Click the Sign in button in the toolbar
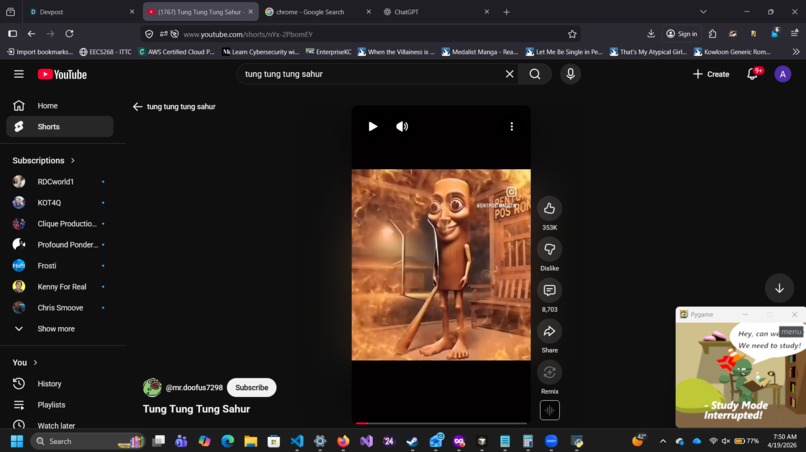This screenshot has width=806, height=452. point(682,34)
